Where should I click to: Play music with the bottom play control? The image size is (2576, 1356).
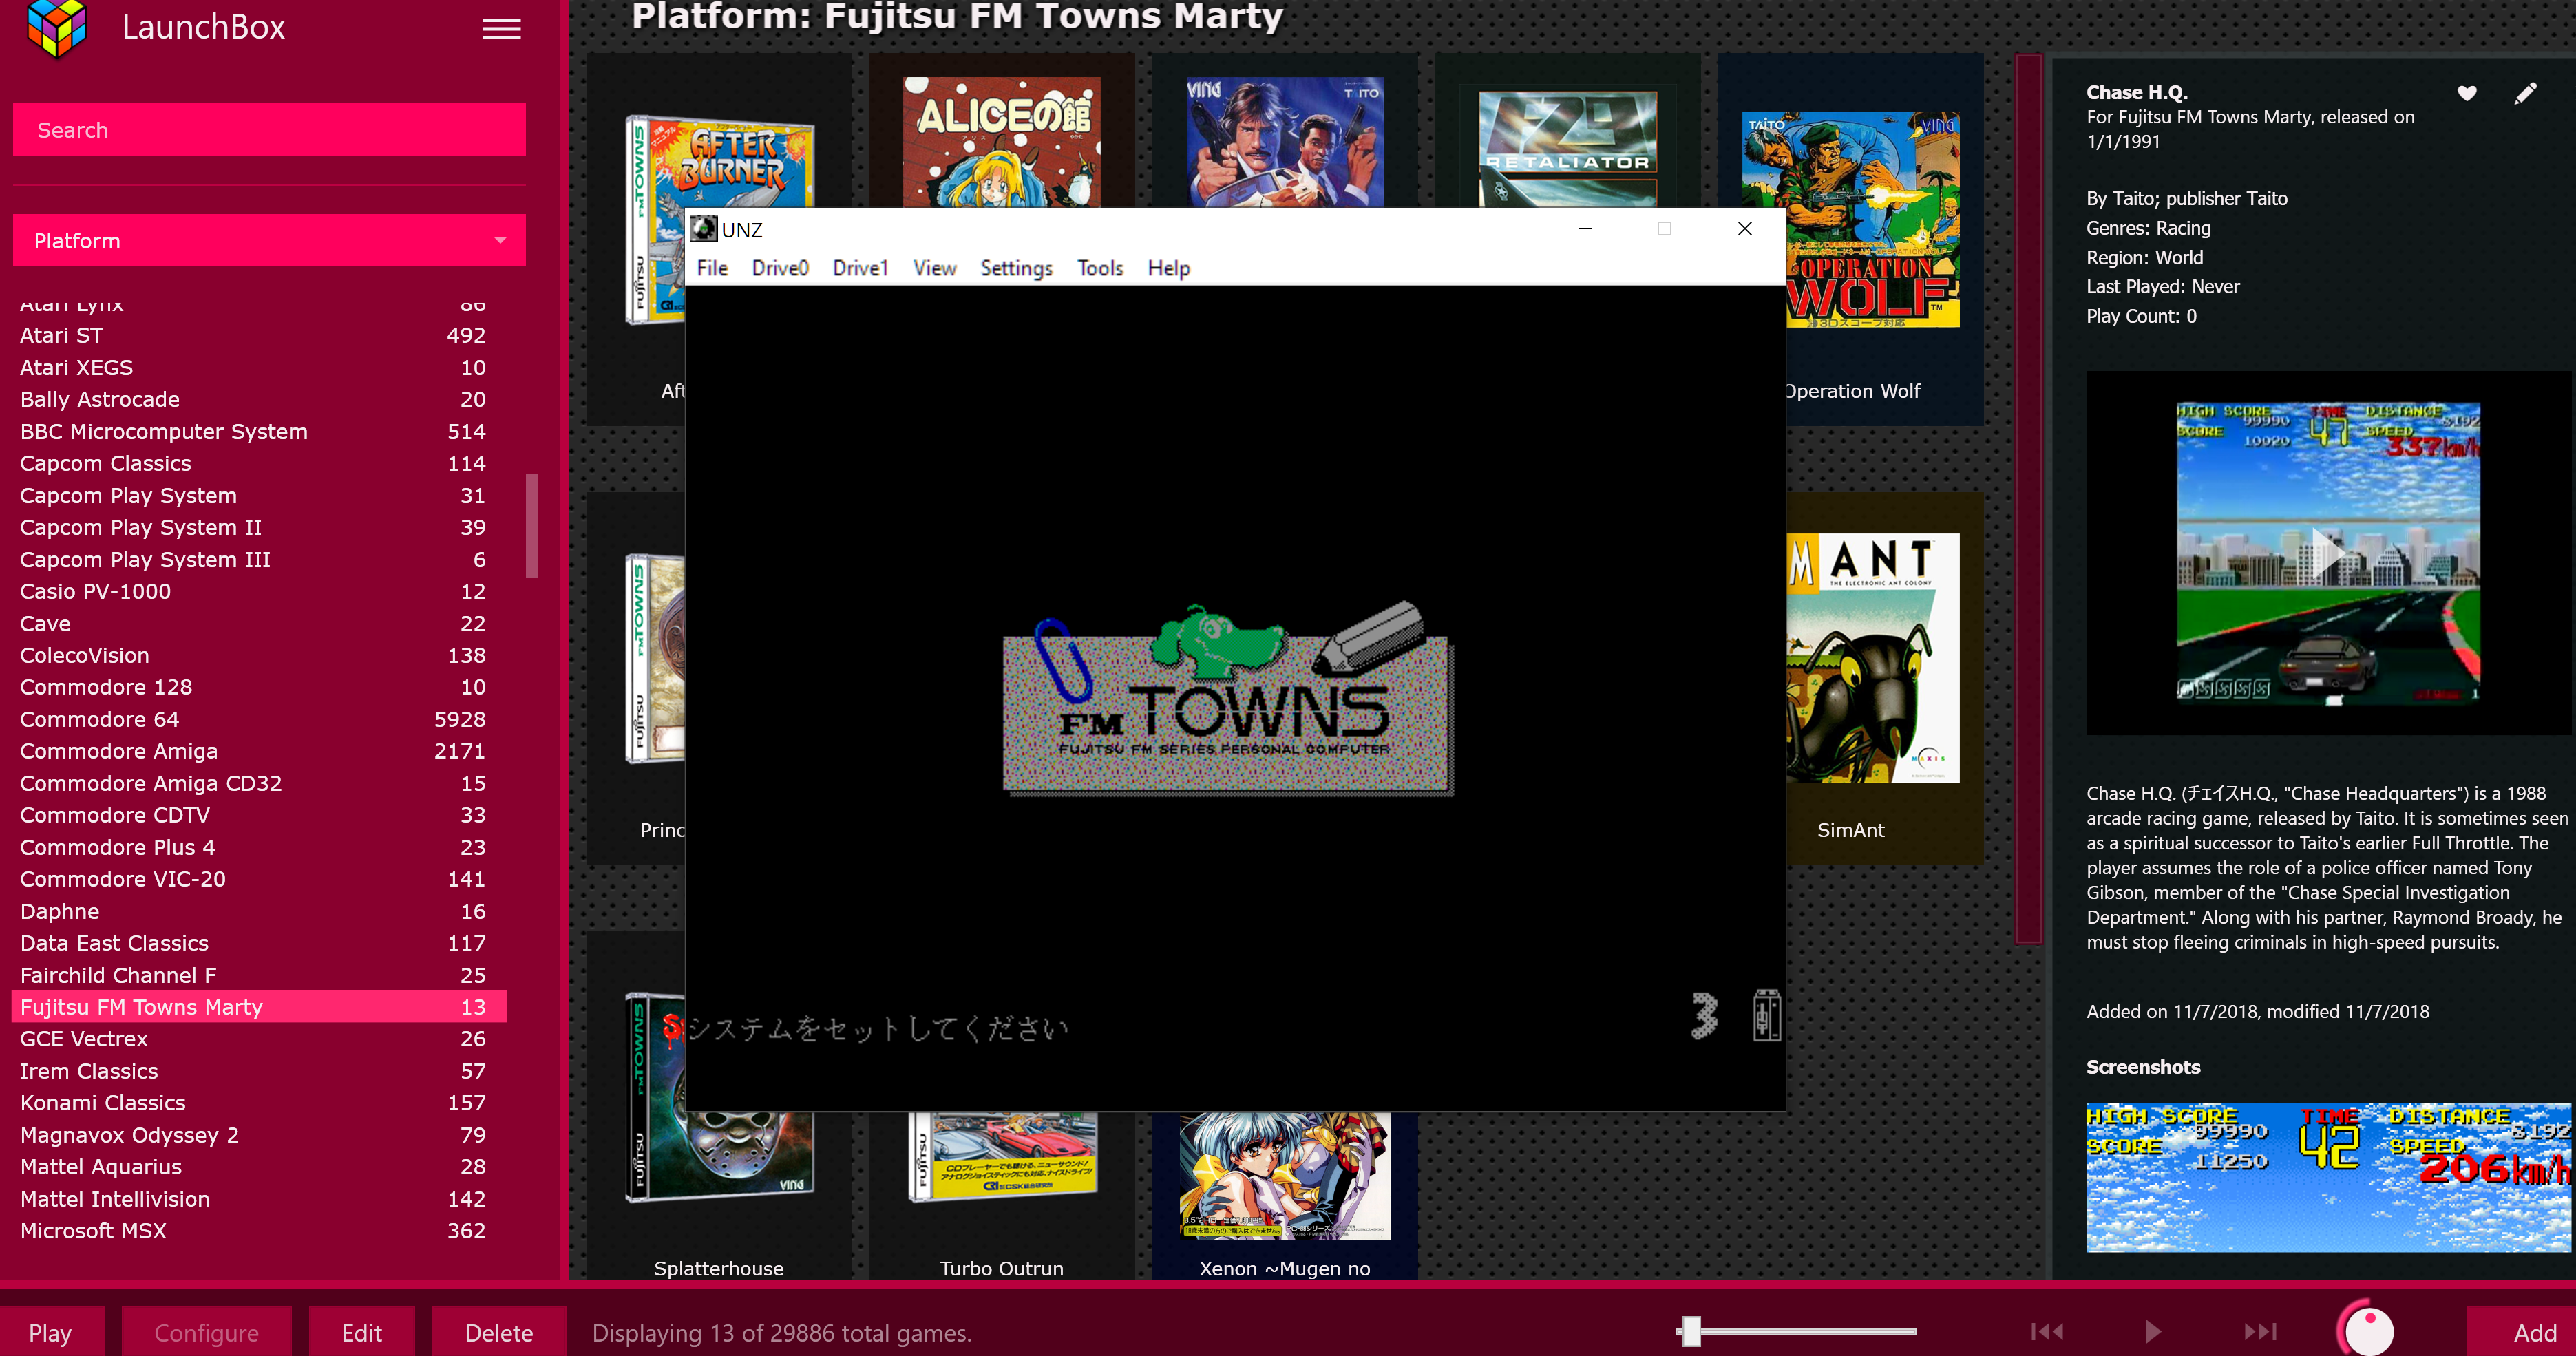[2153, 1331]
